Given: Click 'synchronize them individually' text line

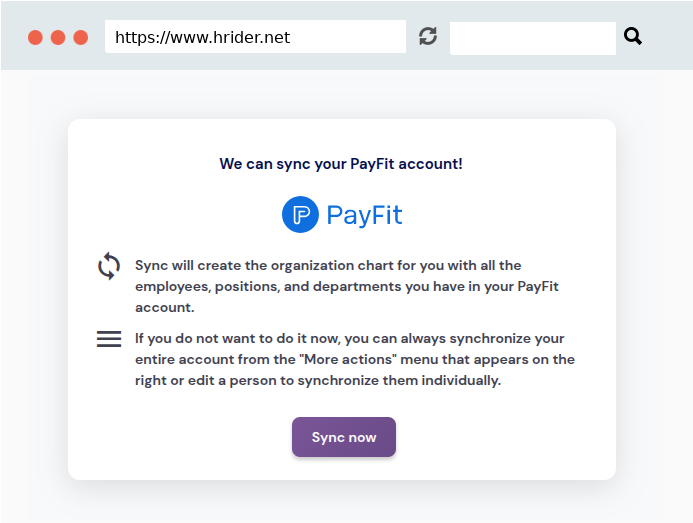Looking at the screenshot, I should tap(318, 381).
